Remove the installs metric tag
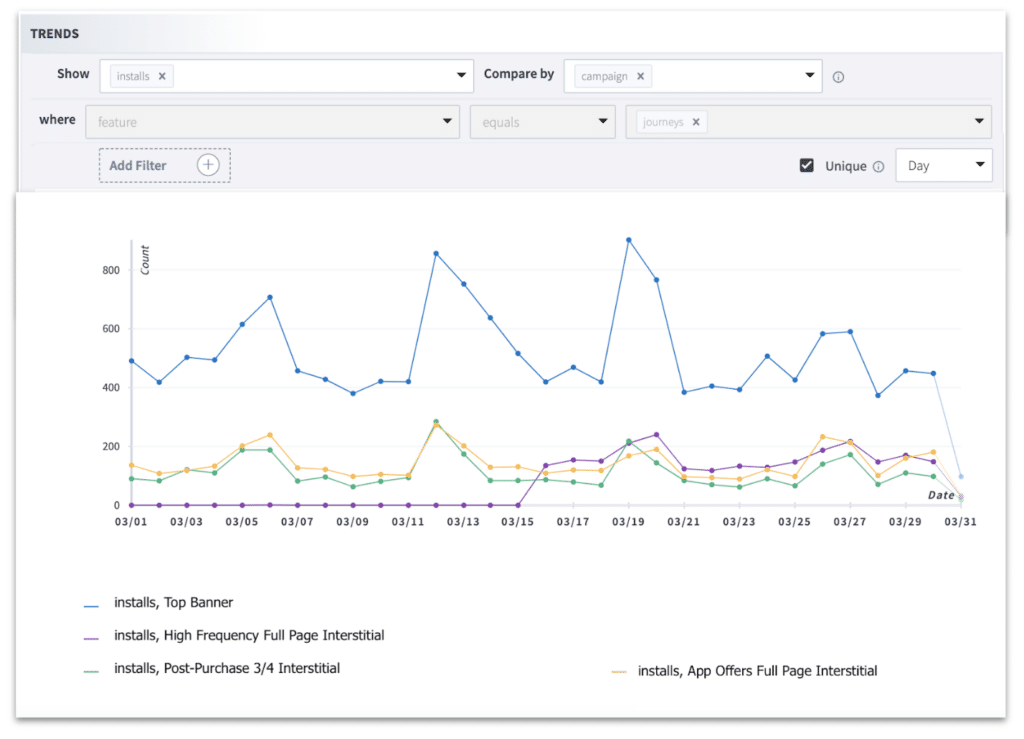This screenshot has width=1024, height=739. click(x=164, y=76)
